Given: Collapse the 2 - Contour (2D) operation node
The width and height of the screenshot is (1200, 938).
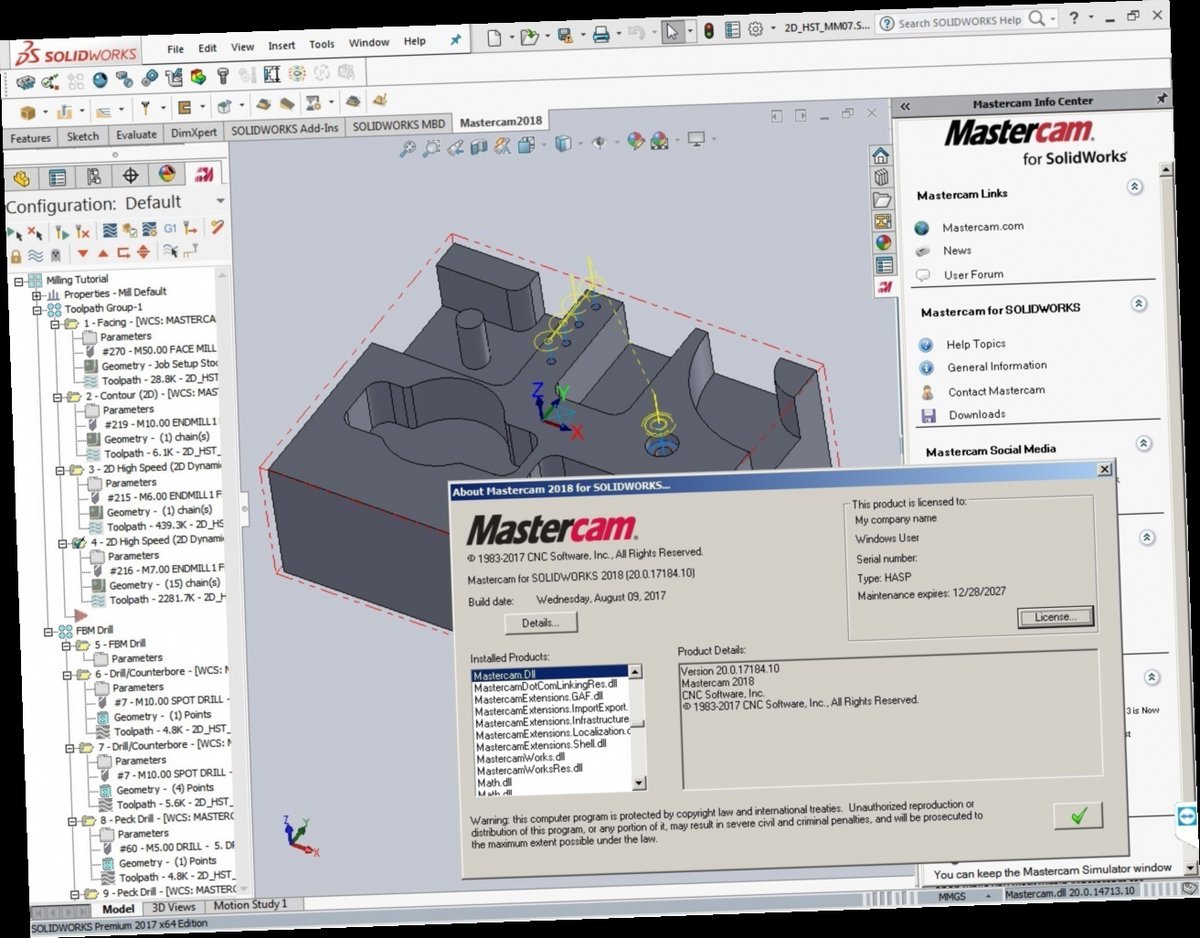Looking at the screenshot, I should (x=59, y=398).
